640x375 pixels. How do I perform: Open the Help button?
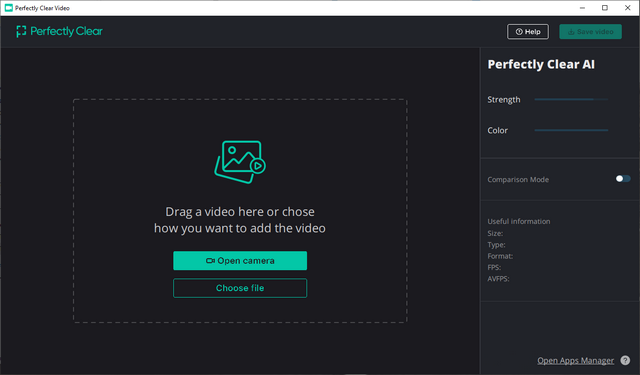pyautogui.click(x=528, y=32)
